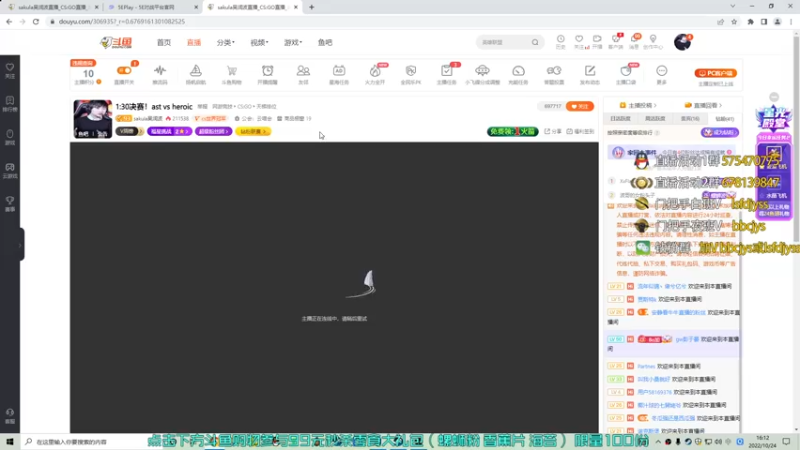The width and height of the screenshot is (800, 450).
Task: Click the Douyu logo
Action: coord(116,42)
